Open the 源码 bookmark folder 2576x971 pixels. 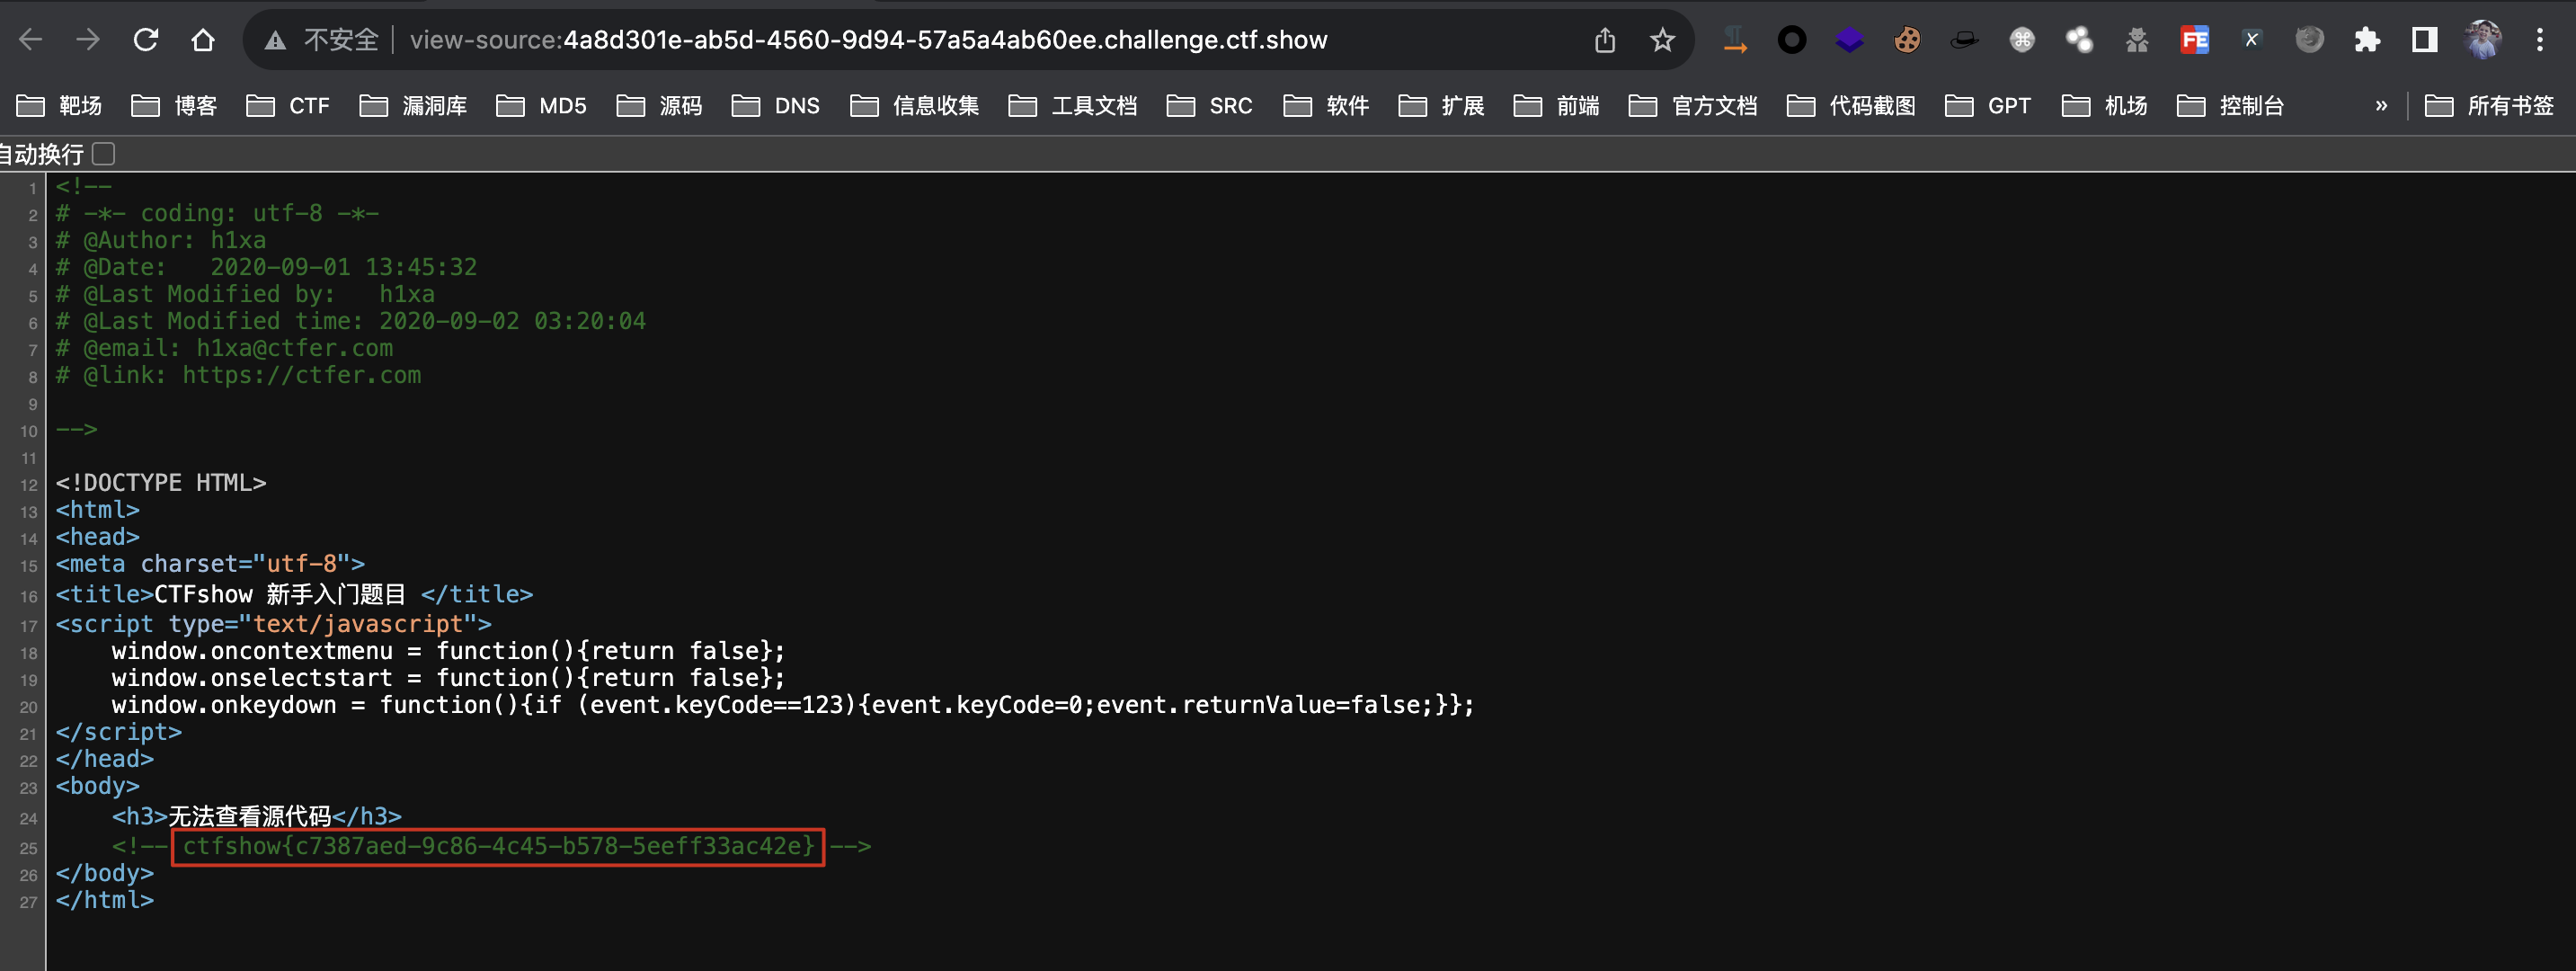click(x=660, y=106)
